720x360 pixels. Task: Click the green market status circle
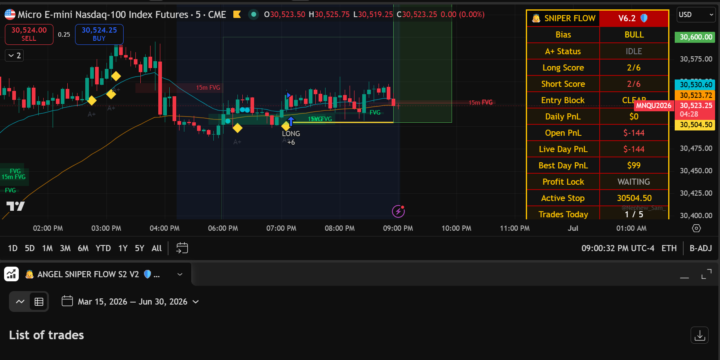point(253,15)
